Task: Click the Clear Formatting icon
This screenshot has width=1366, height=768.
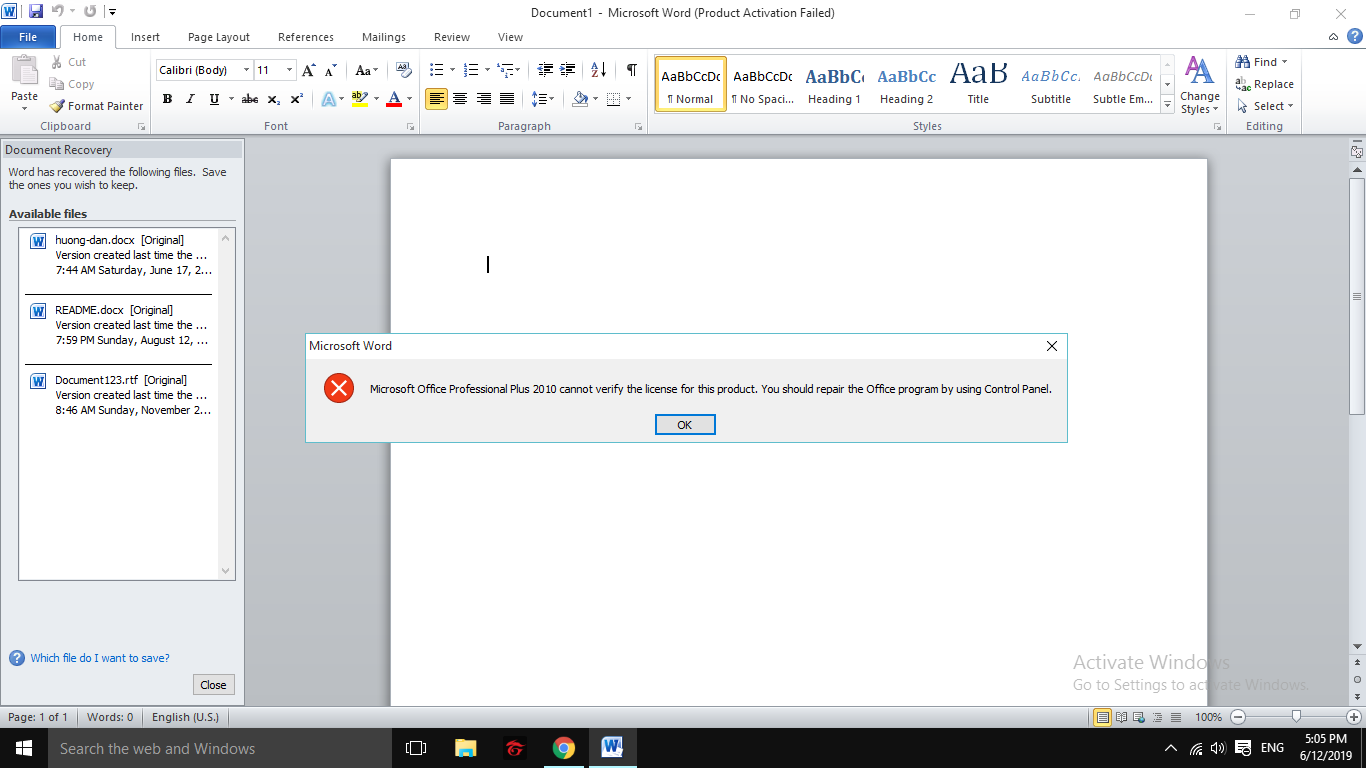Action: click(x=403, y=70)
